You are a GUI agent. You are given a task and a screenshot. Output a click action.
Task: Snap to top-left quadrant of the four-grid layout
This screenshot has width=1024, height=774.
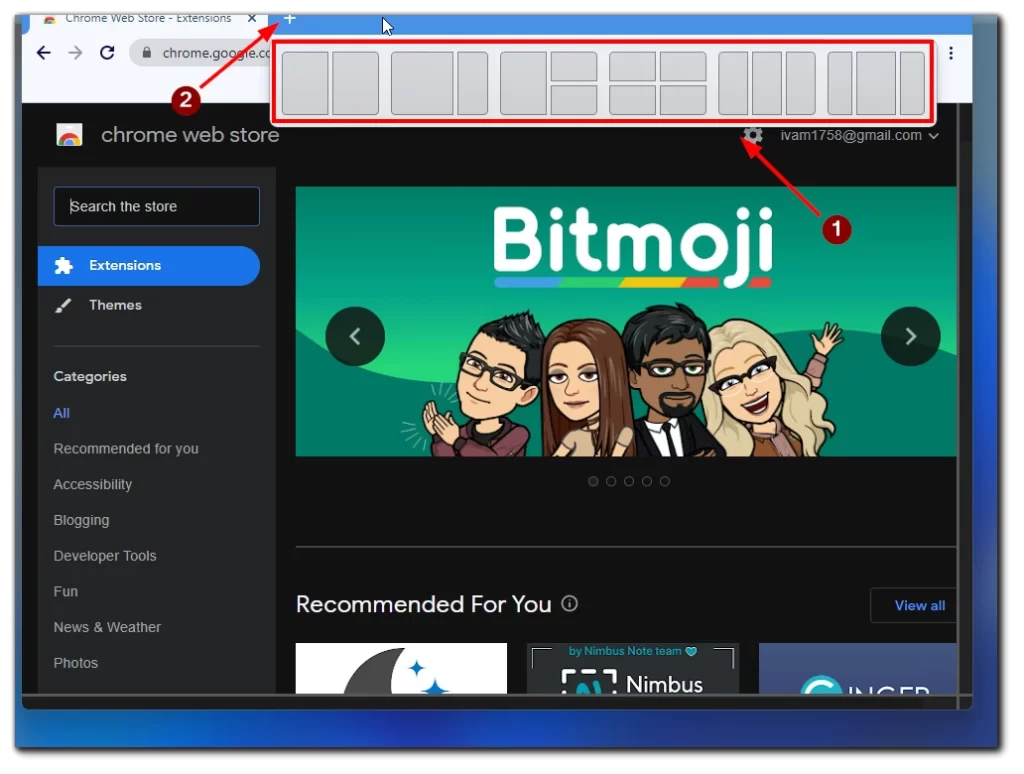(x=632, y=67)
